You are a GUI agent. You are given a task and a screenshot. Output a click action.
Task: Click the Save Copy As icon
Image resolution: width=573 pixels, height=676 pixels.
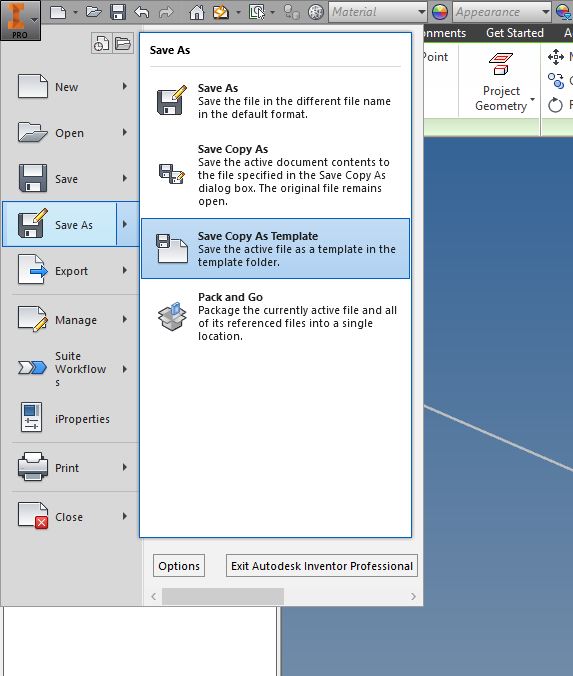click(172, 173)
